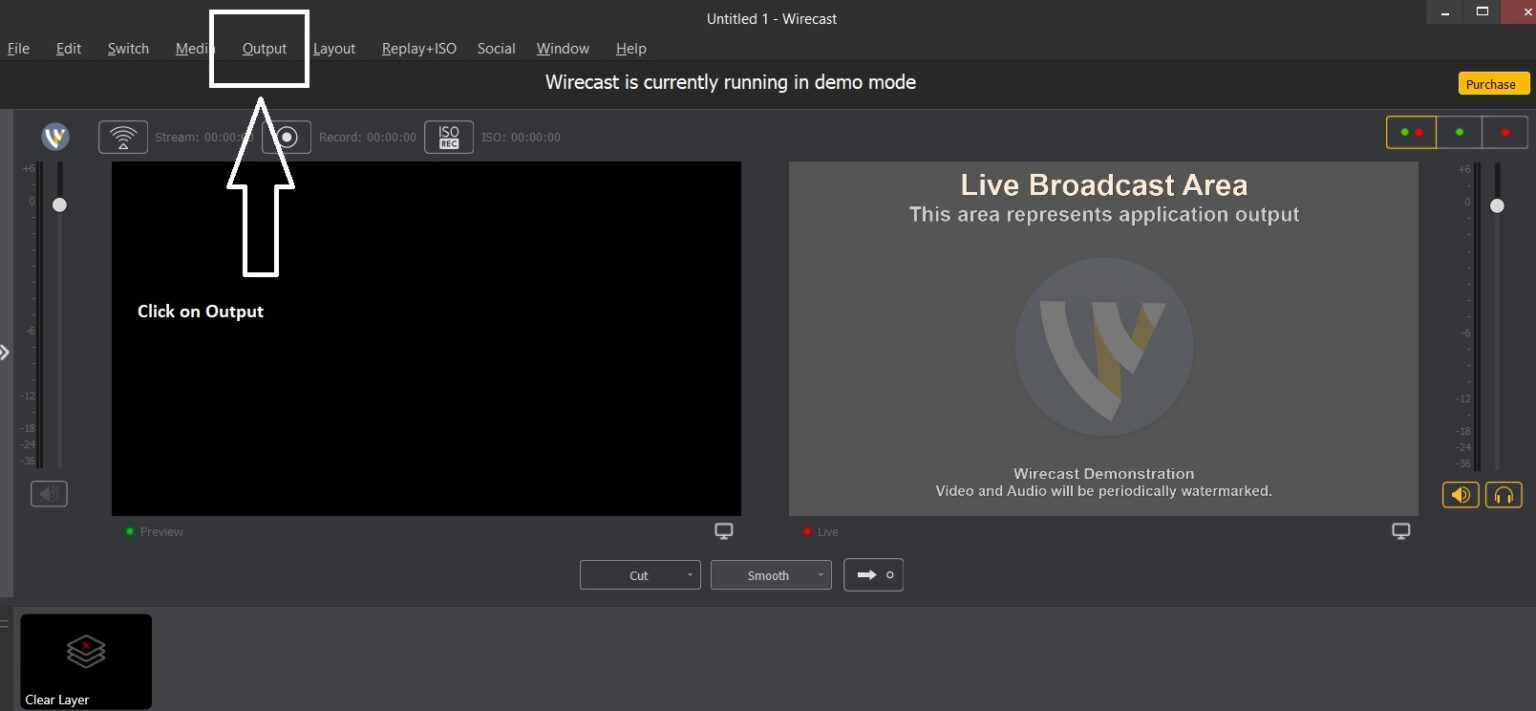Expand the Smooth transition dropdown
This screenshot has width=1536, height=711.
pos(770,575)
